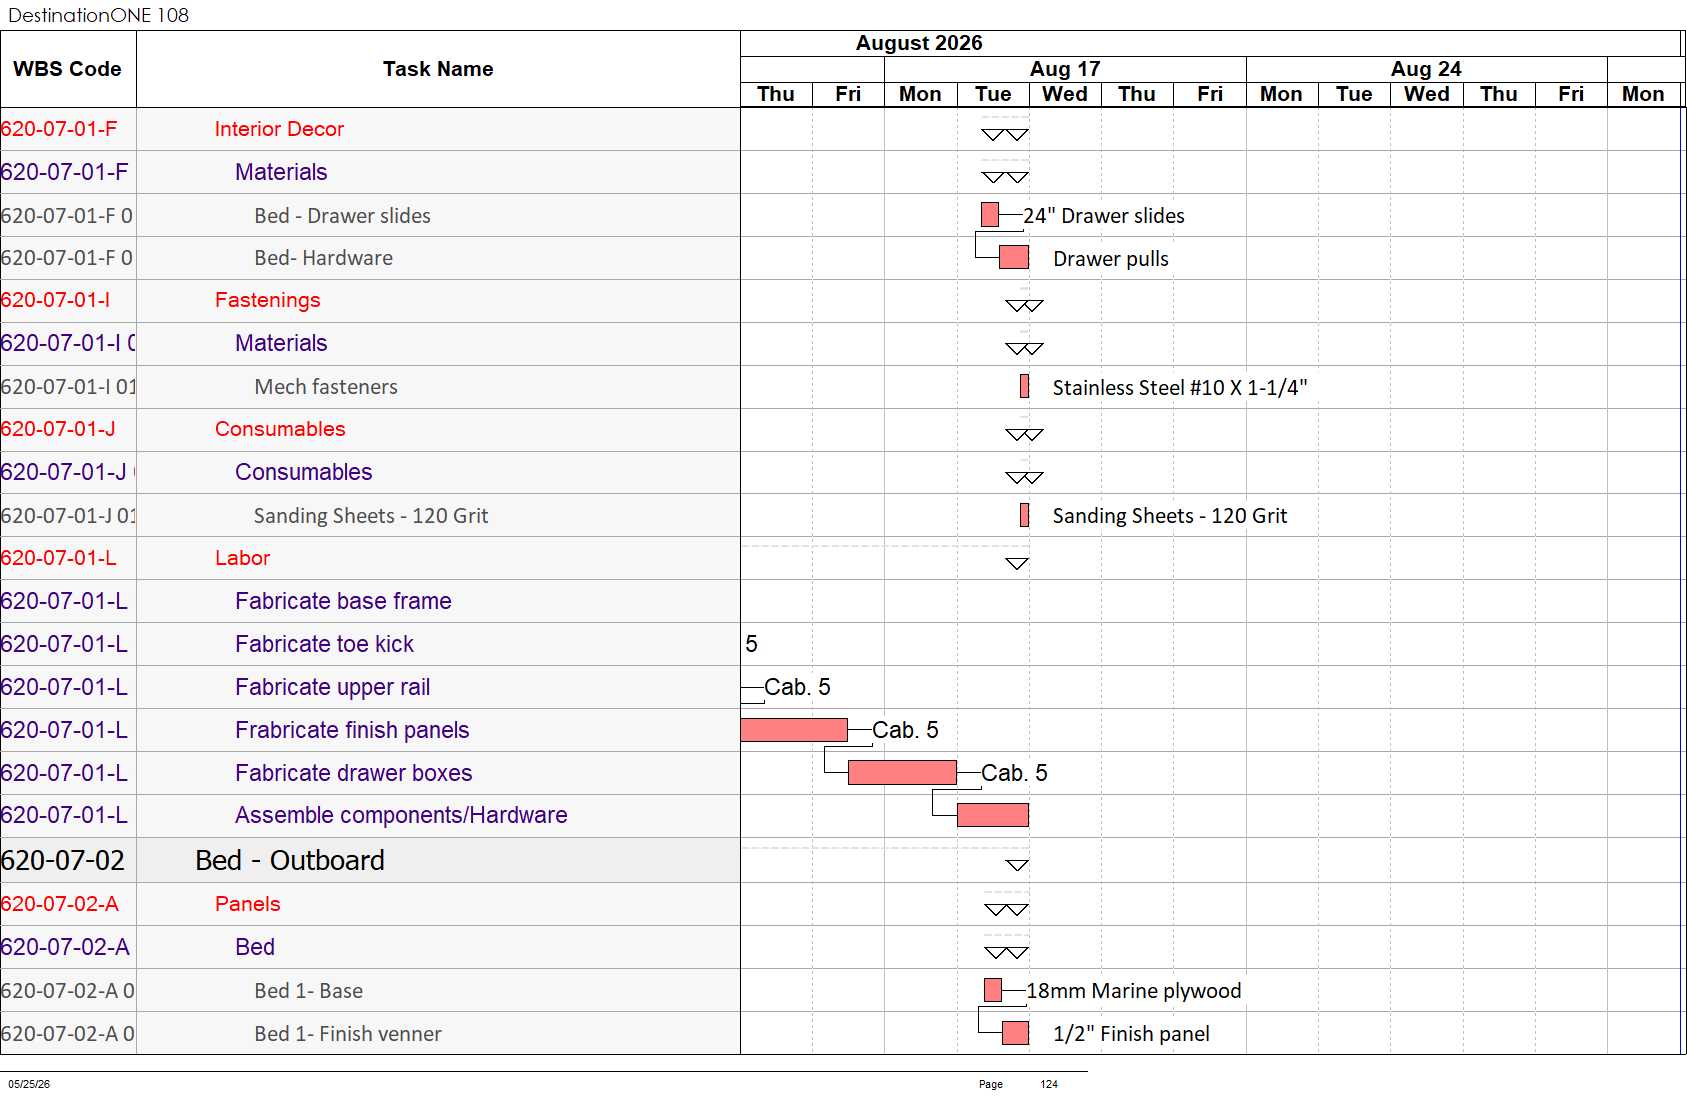Click the 18mm Marine plywood Gantt bar
This screenshot has height=1097, width=1687.
(993, 990)
